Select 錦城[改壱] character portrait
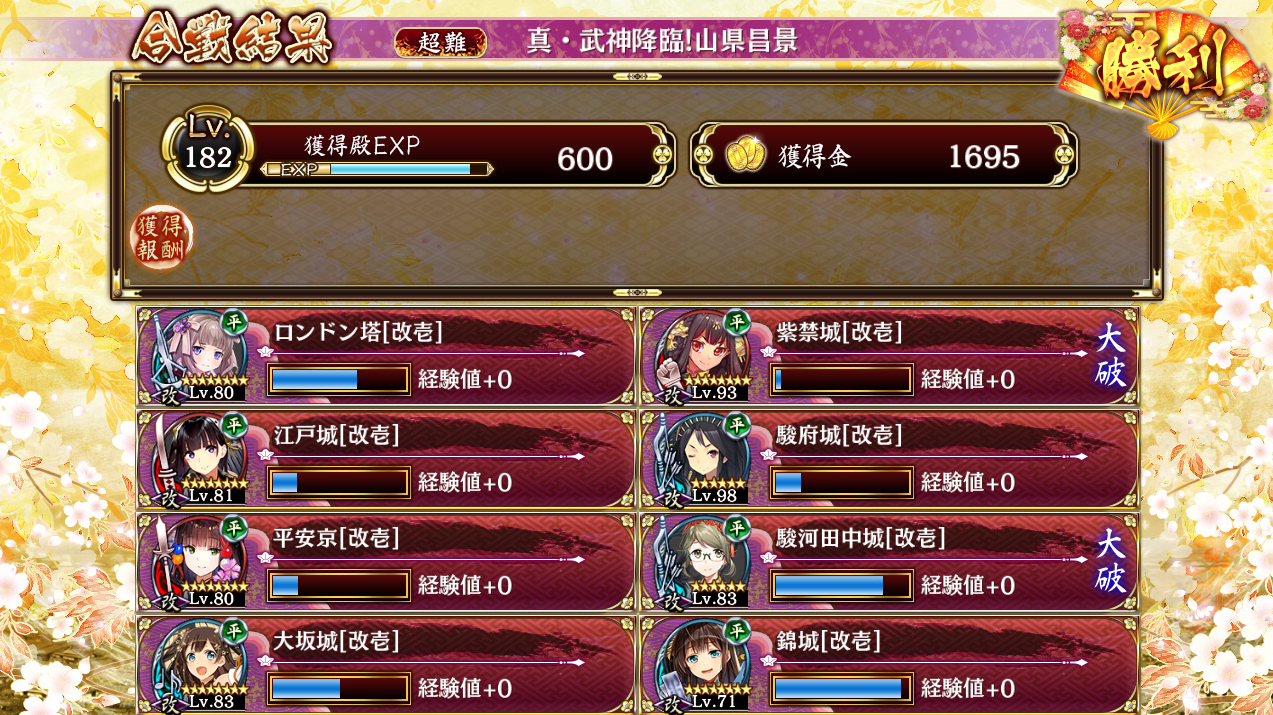Viewport: 1273px width, 715px height. [700, 665]
